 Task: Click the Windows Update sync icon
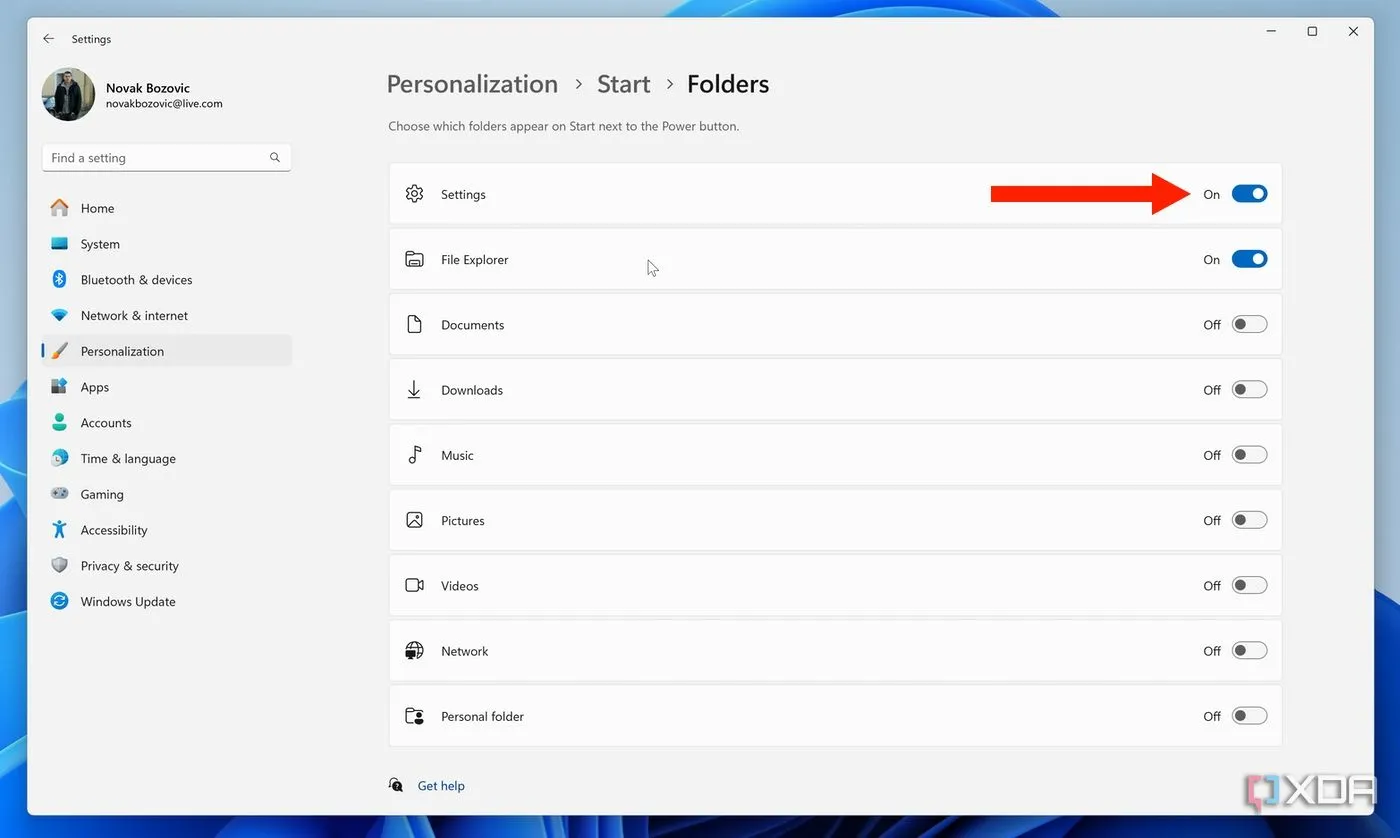pos(60,601)
